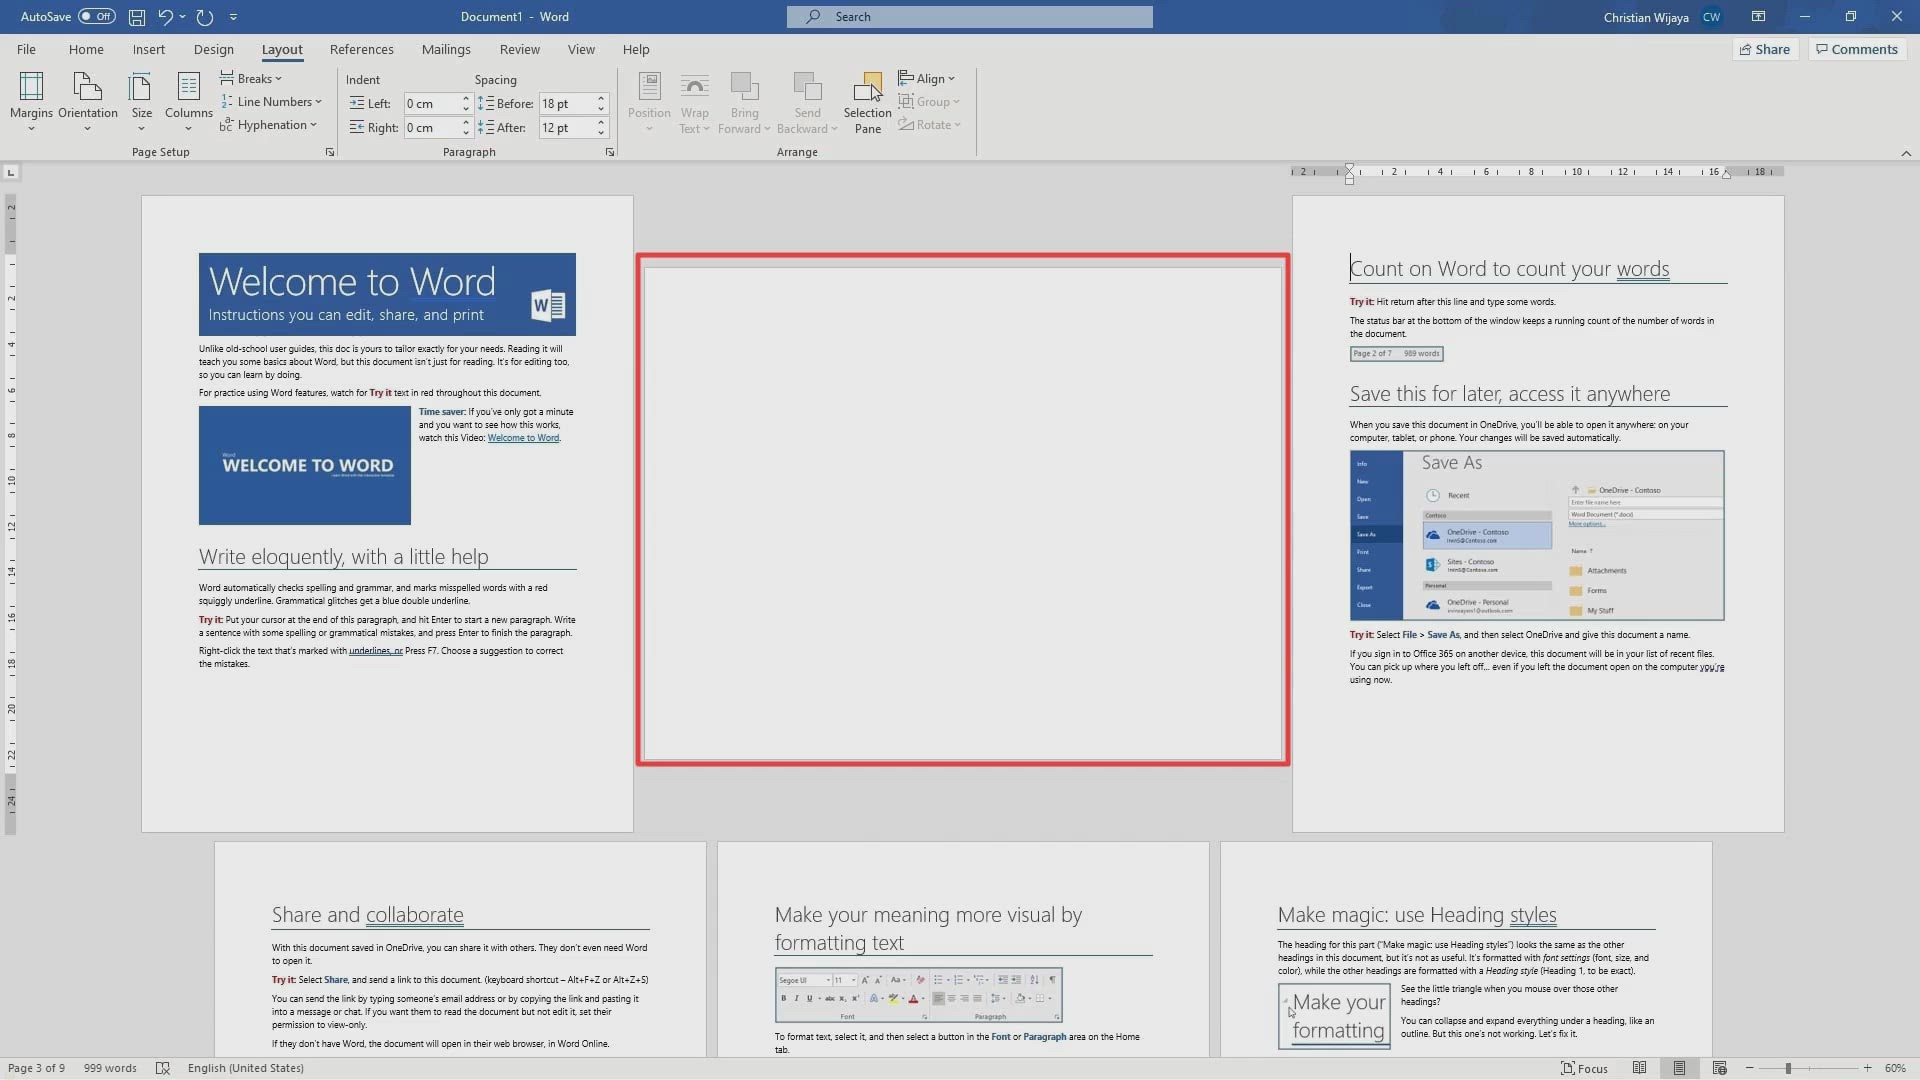Open the Margins menu

tap(31, 102)
